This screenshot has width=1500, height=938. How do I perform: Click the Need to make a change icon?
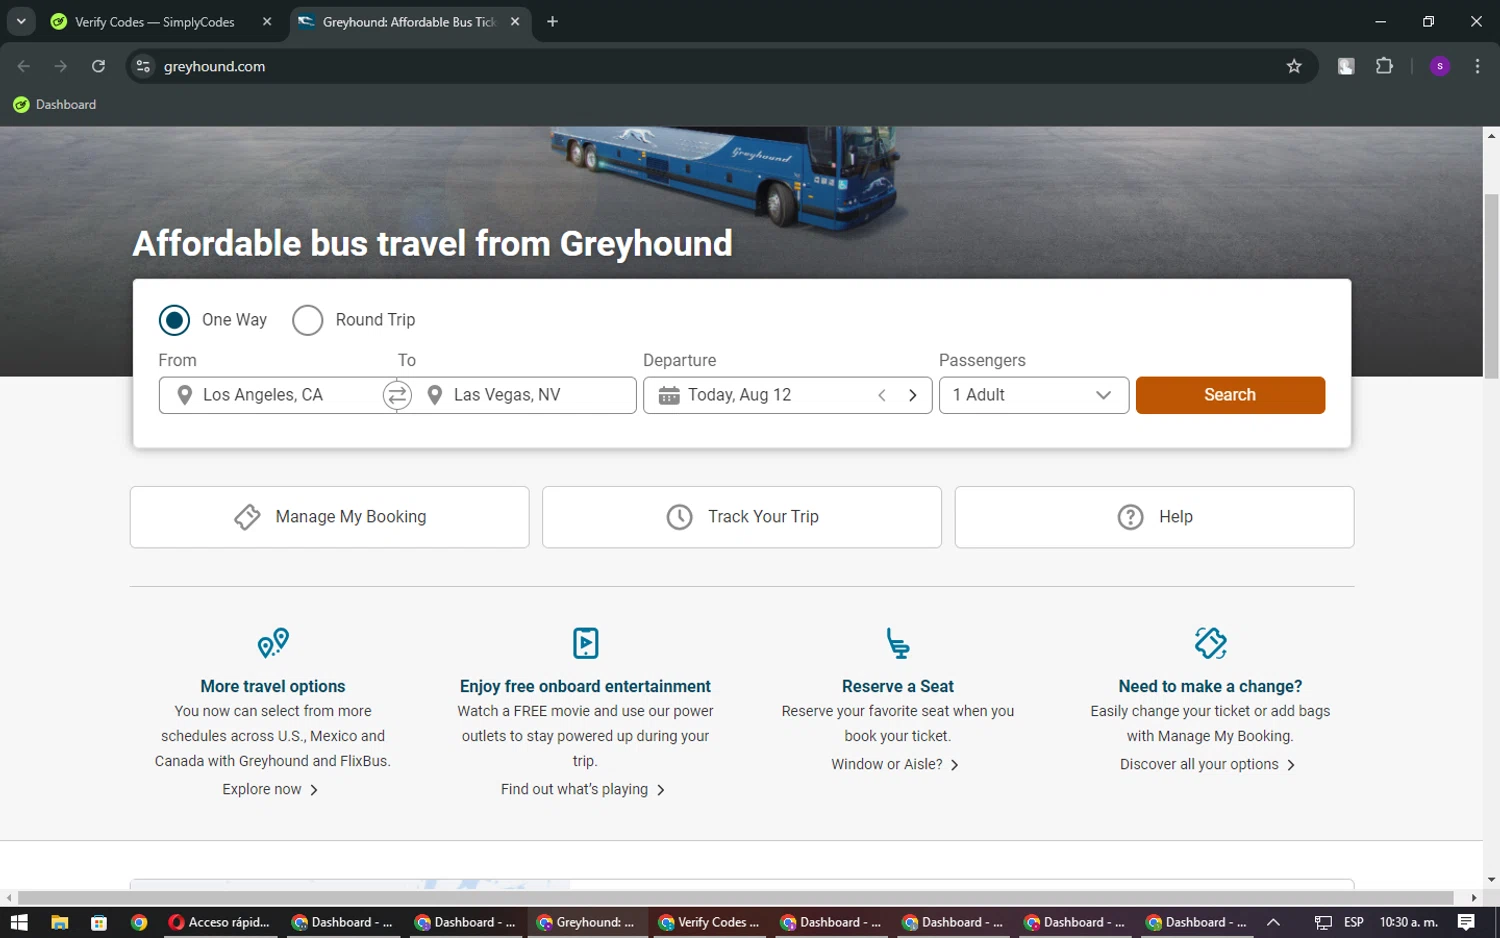pos(1210,643)
